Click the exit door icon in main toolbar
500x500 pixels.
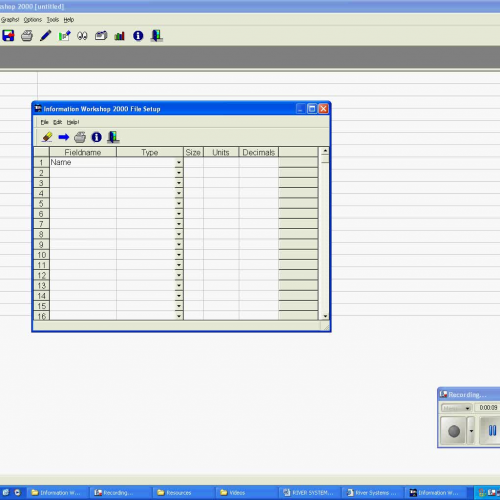pyautogui.click(x=157, y=35)
